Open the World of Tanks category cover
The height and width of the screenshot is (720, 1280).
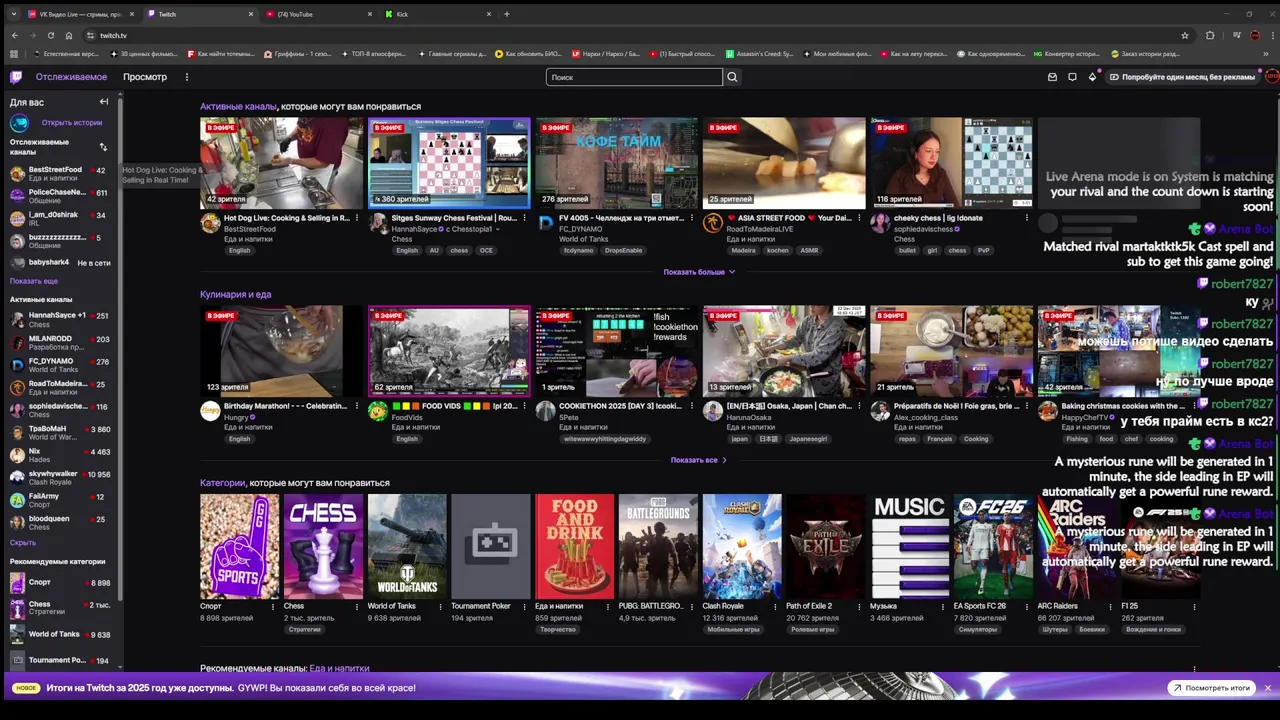coord(407,546)
